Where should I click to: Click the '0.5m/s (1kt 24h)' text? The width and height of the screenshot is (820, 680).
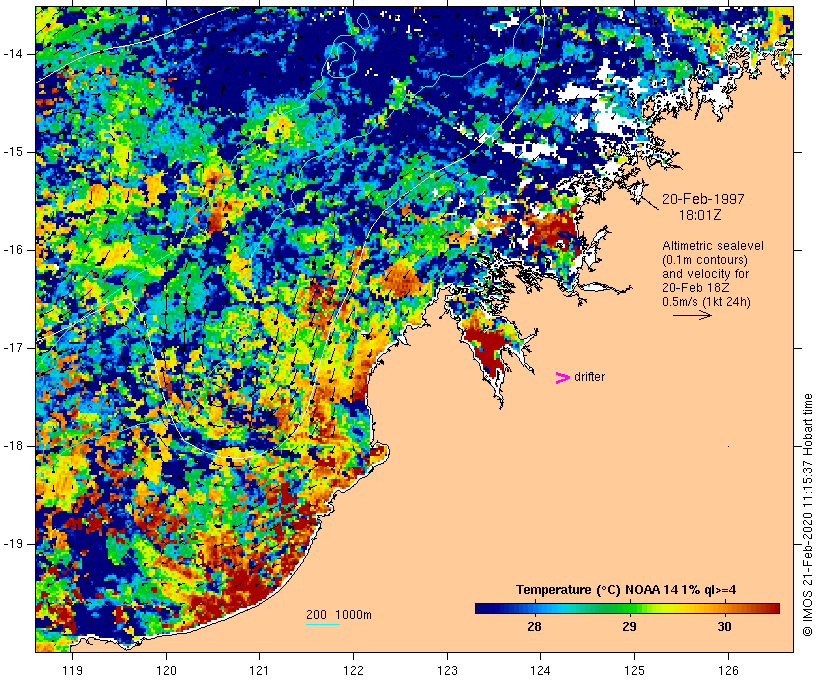click(706, 302)
